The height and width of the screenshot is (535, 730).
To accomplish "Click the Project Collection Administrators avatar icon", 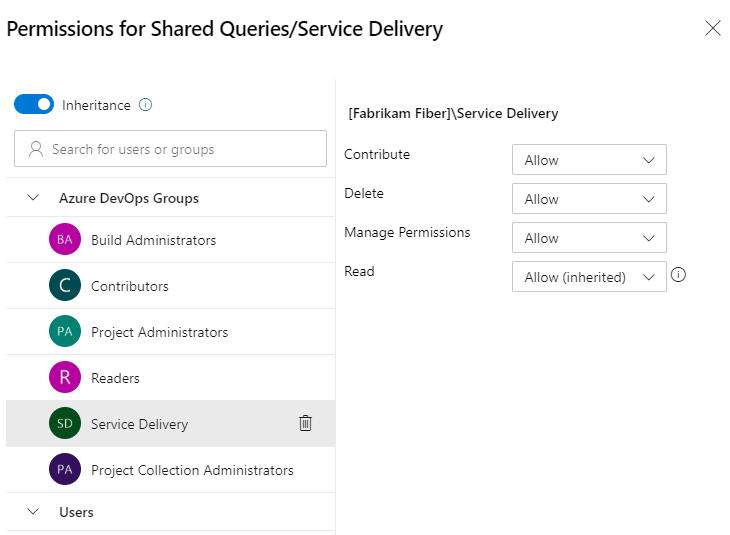I will pos(64,470).
